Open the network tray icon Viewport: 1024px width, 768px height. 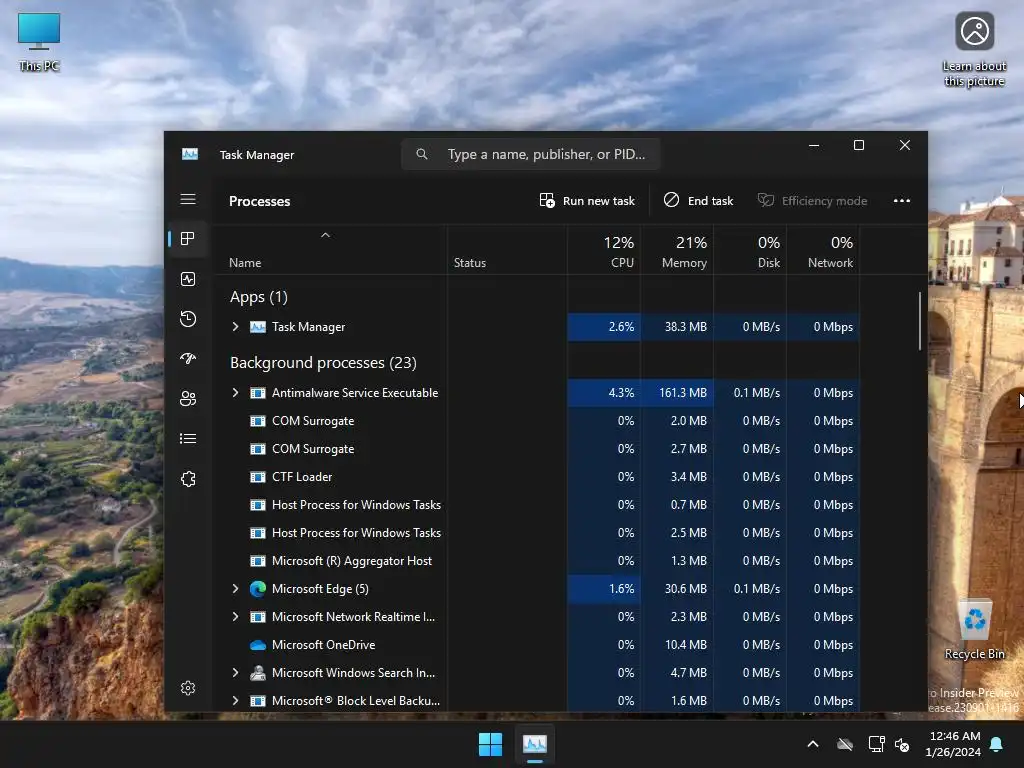point(876,744)
